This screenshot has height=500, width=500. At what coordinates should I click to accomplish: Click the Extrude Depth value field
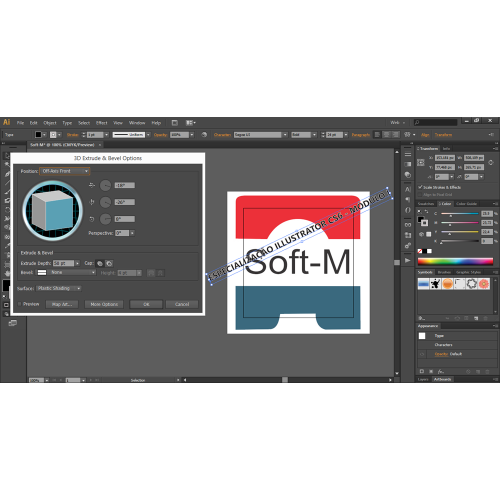[63, 263]
